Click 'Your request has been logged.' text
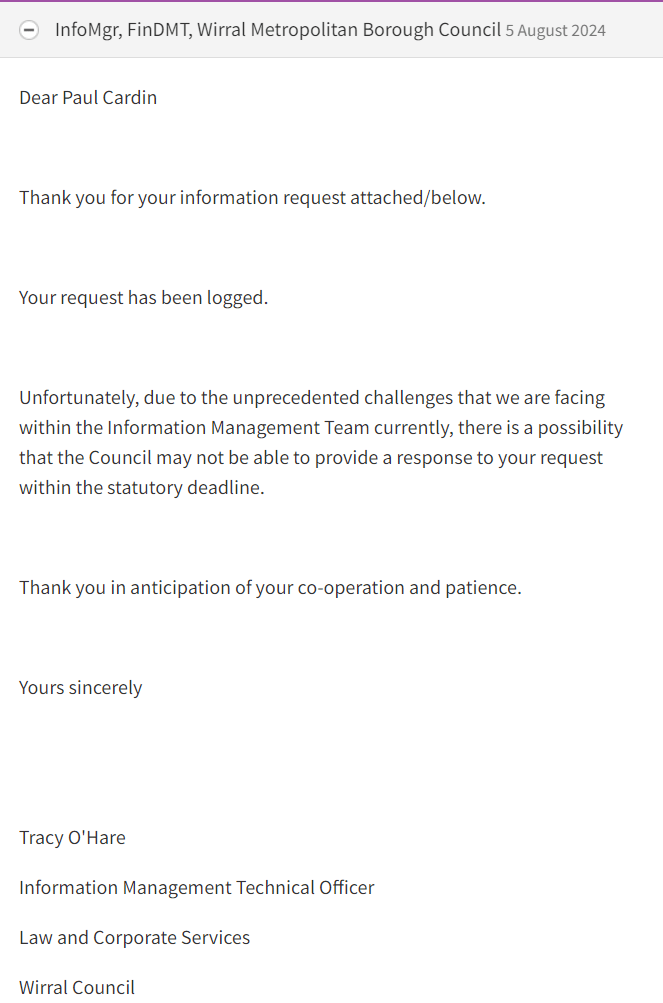This screenshot has width=663, height=1003. click(x=143, y=298)
